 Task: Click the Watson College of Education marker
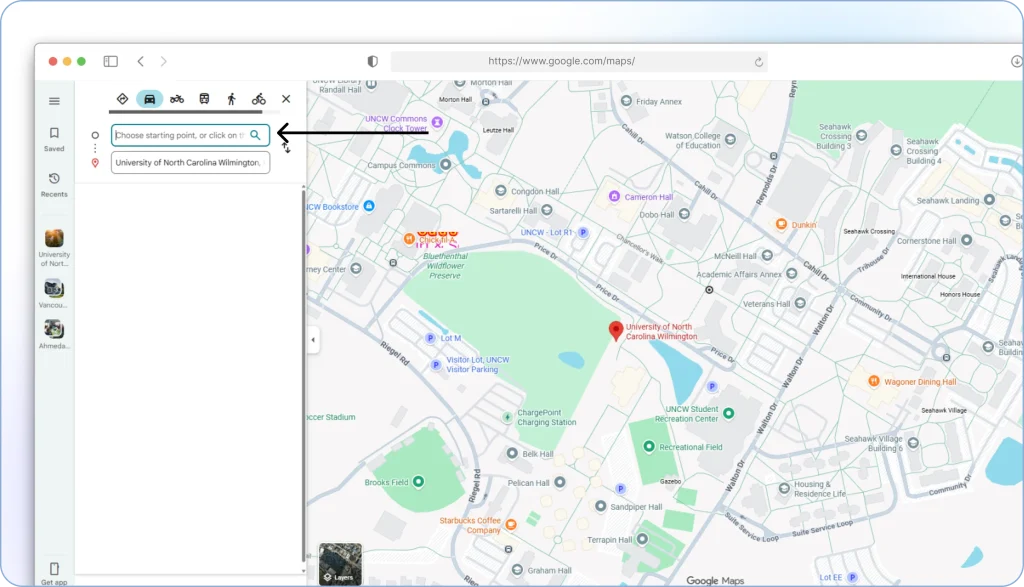click(730, 139)
